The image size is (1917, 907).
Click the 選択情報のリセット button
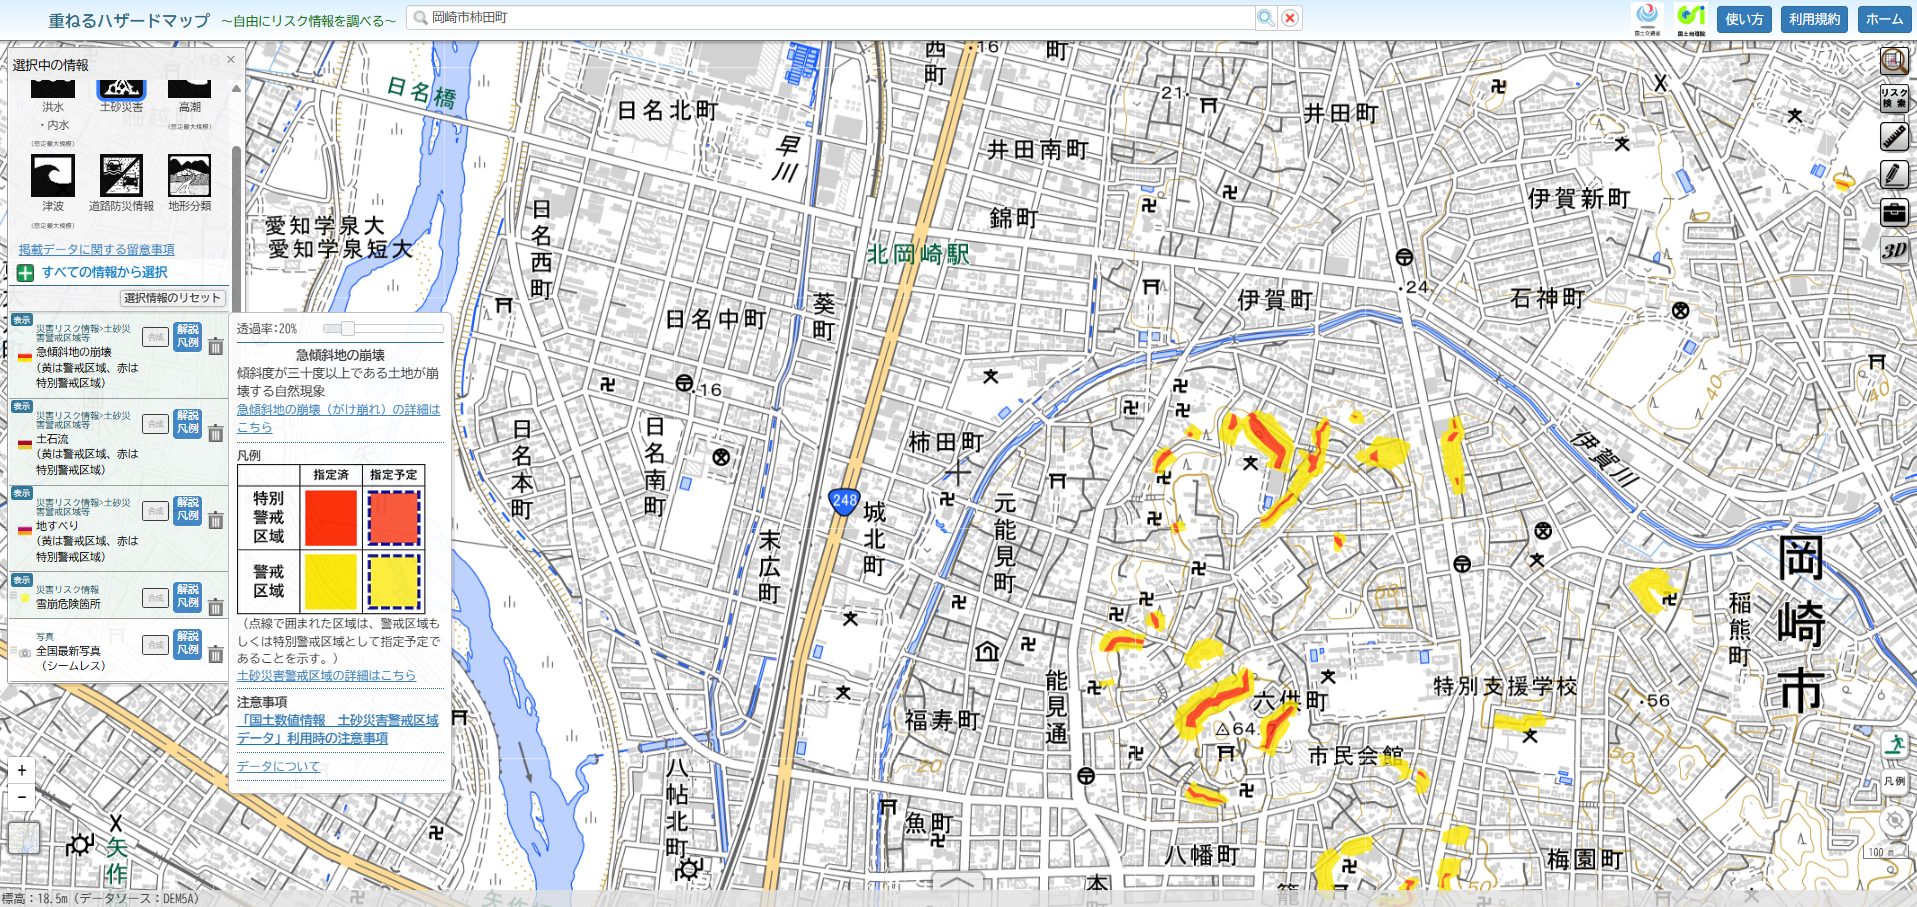172,298
